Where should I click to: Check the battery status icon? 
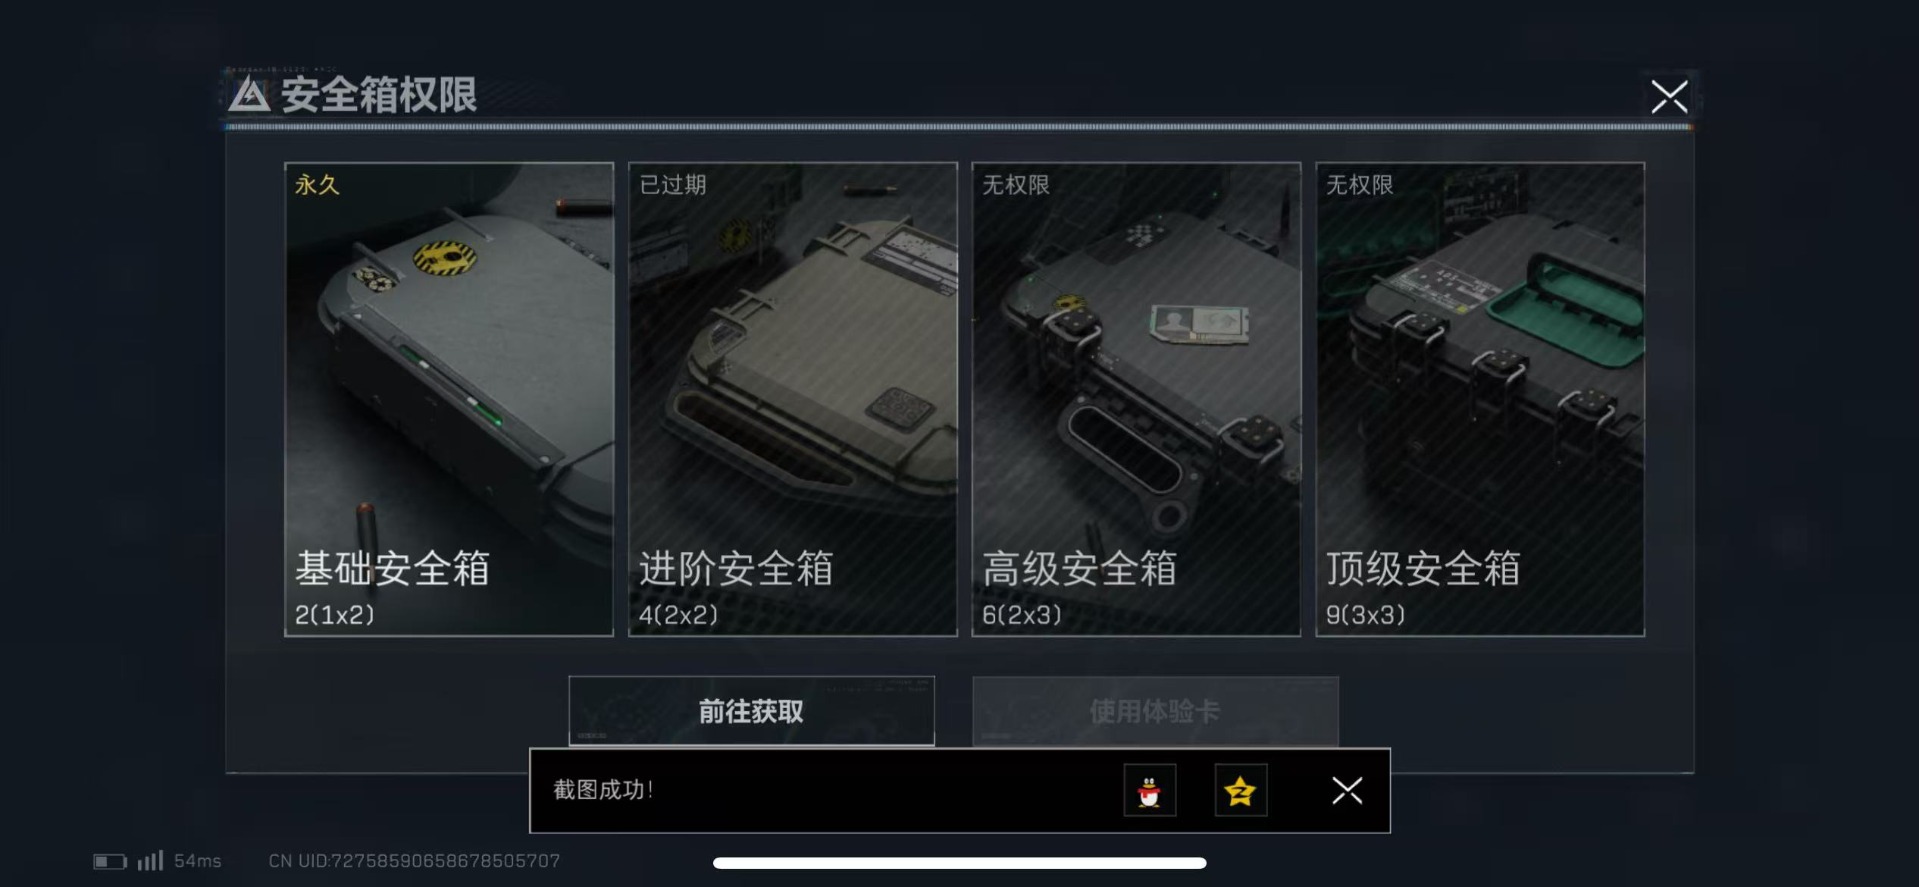click(110, 861)
